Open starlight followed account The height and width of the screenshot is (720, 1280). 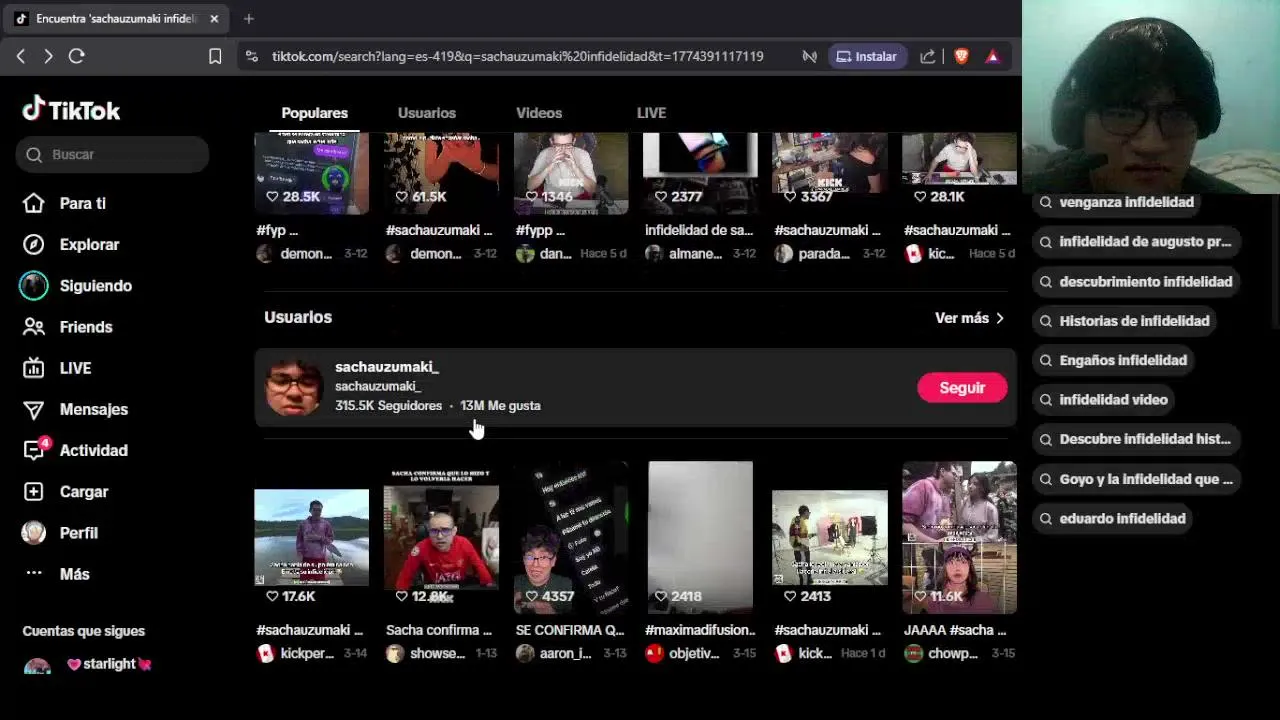[88, 664]
